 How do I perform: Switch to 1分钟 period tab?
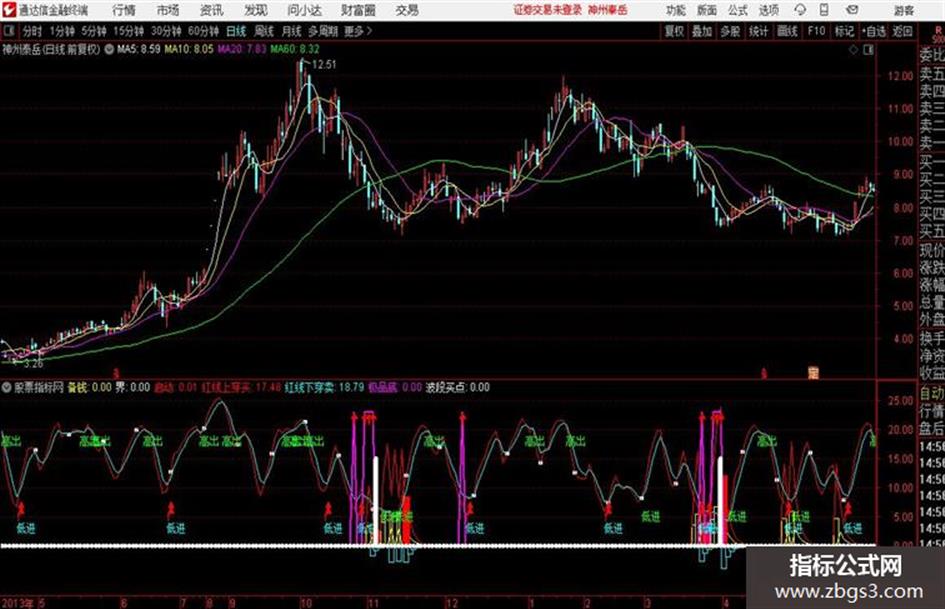[x=61, y=31]
